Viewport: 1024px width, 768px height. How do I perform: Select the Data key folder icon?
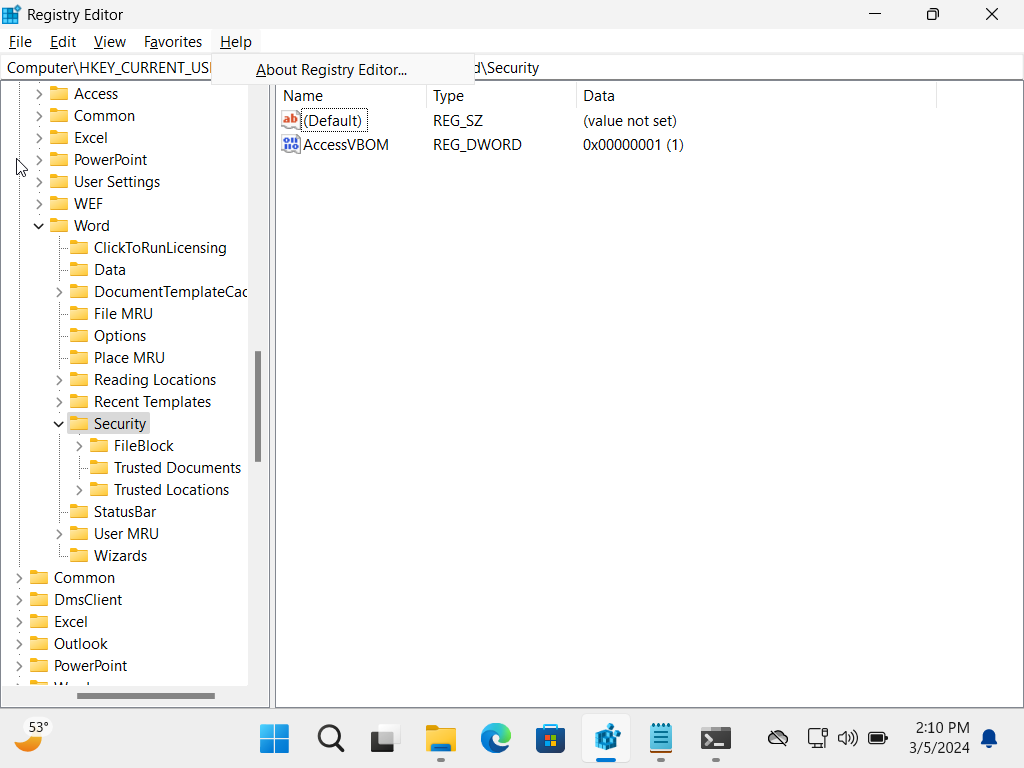click(x=79, y=270)
